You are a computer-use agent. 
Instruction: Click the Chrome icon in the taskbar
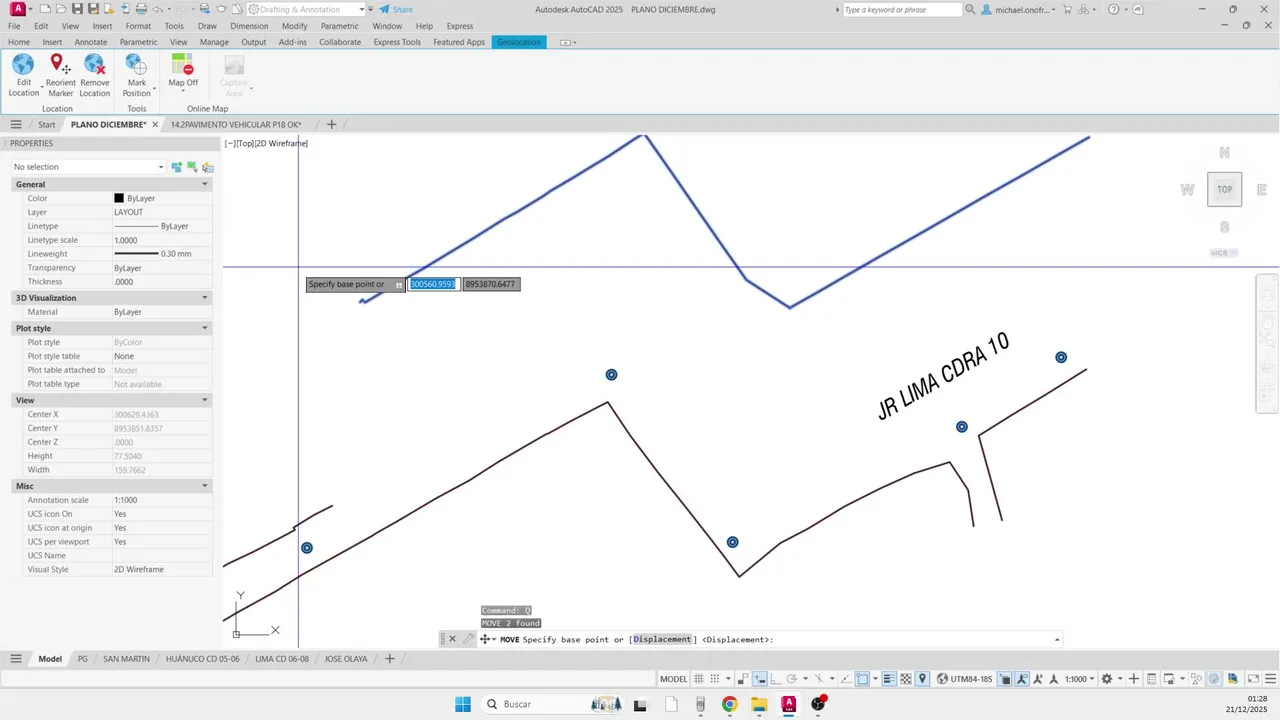[729, 704]
